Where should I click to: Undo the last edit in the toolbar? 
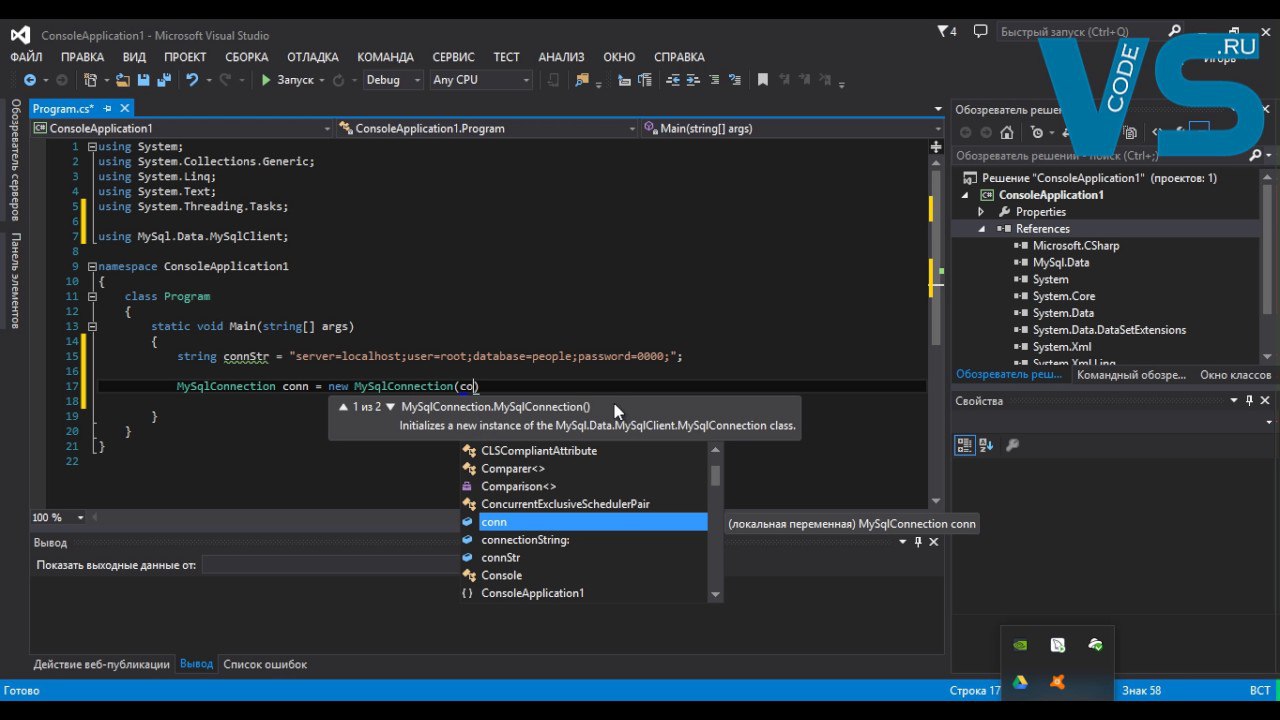(191, 80)
